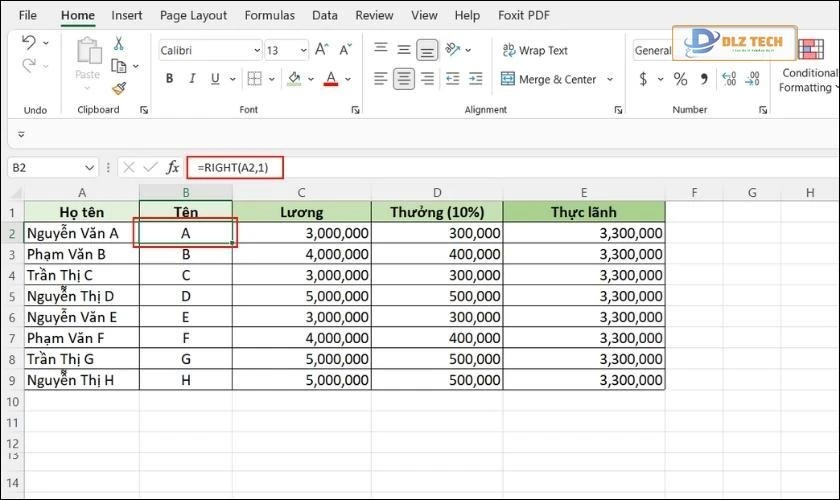Open Merge & Center dropdown arrow
This screenshot has height=500, width=840.
[x=609, y=79]
